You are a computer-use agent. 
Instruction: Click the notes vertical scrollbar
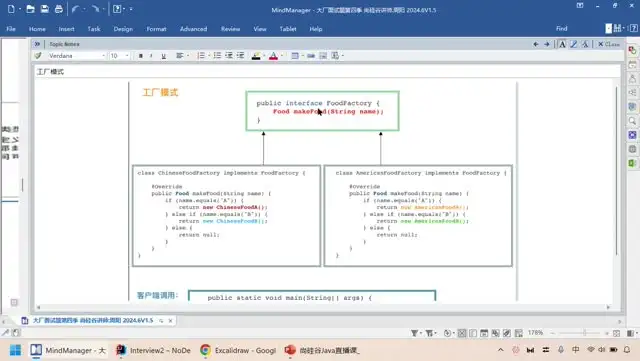(x=616, y=172)
